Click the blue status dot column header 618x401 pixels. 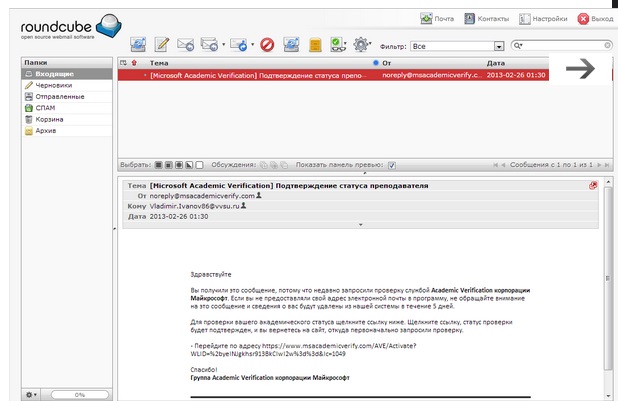pos(376,63)
